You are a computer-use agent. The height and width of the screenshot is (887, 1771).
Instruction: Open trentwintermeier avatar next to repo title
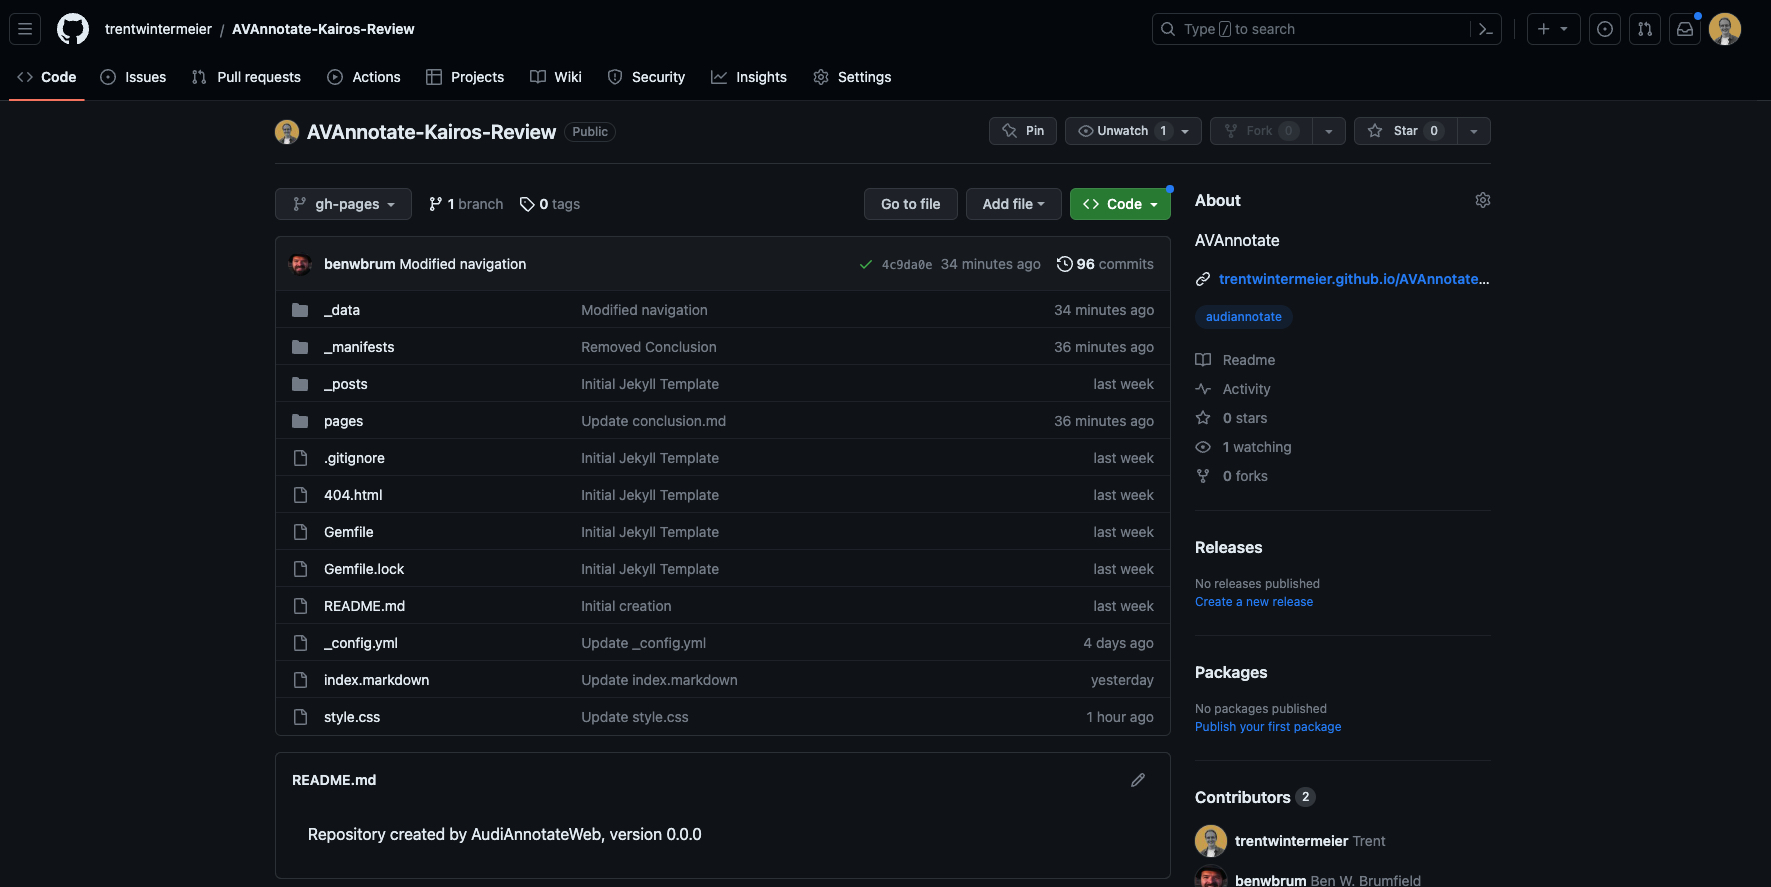point(287,132)
